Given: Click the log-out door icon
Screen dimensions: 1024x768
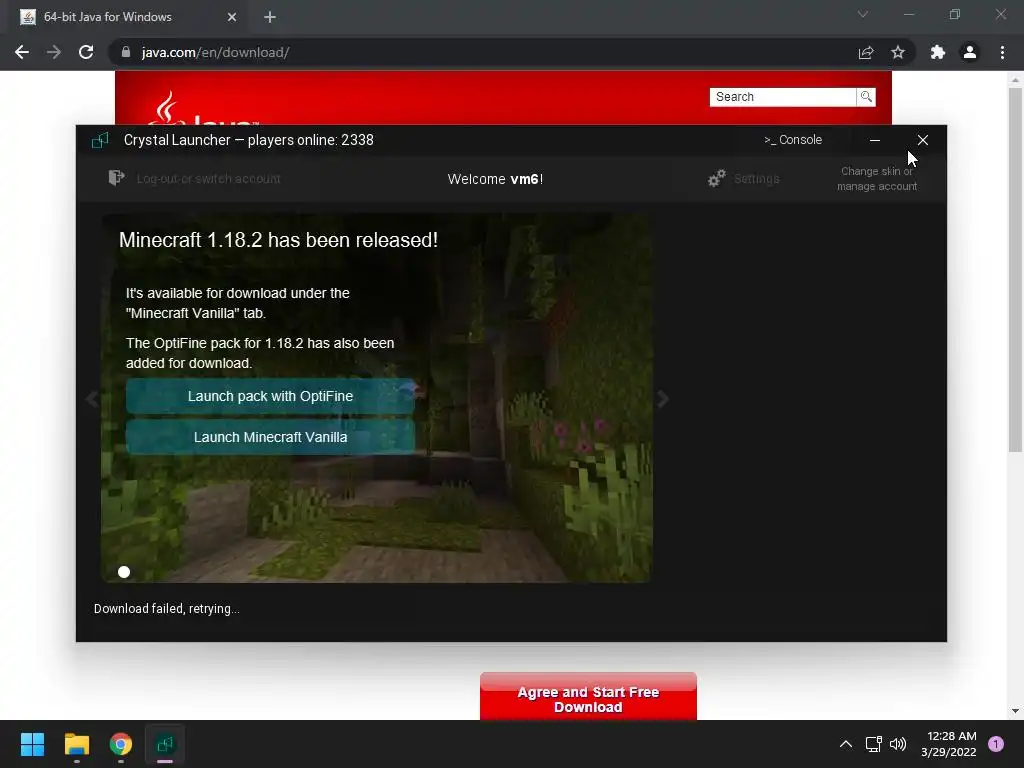Looking at the screenshot, I should click(116, 178).
